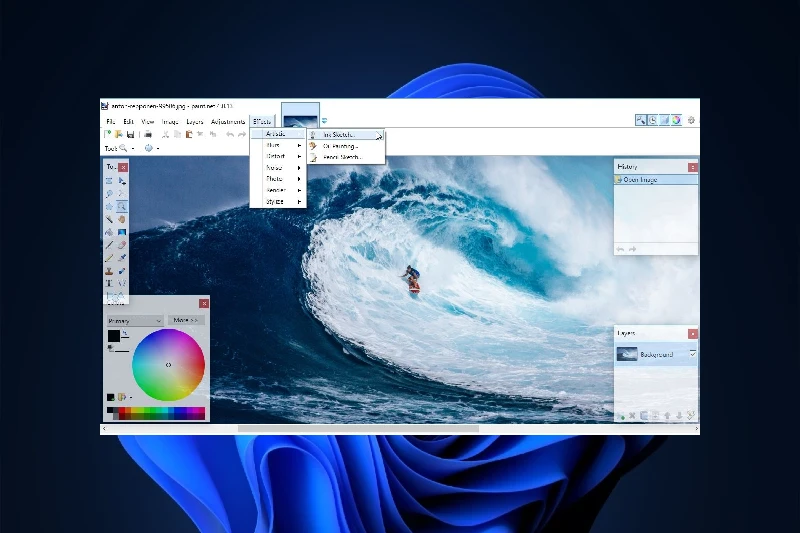Close the History panel
The image size is (800, 533).
point(692,167)
